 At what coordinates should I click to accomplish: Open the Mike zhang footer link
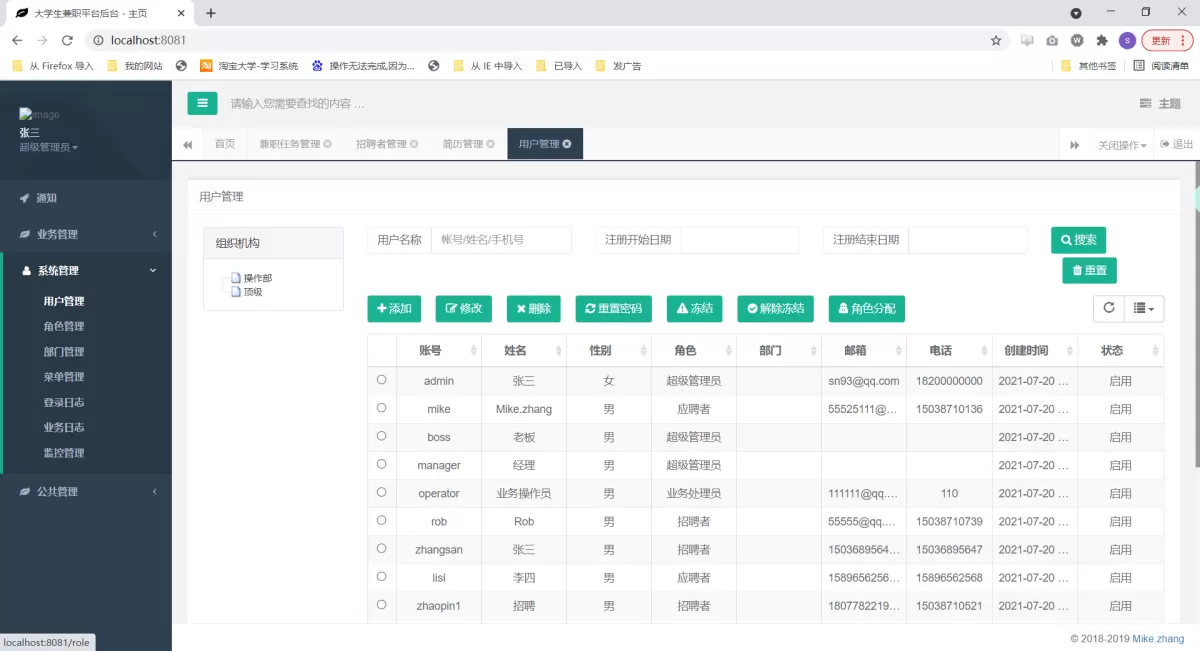pos(1158,638)
